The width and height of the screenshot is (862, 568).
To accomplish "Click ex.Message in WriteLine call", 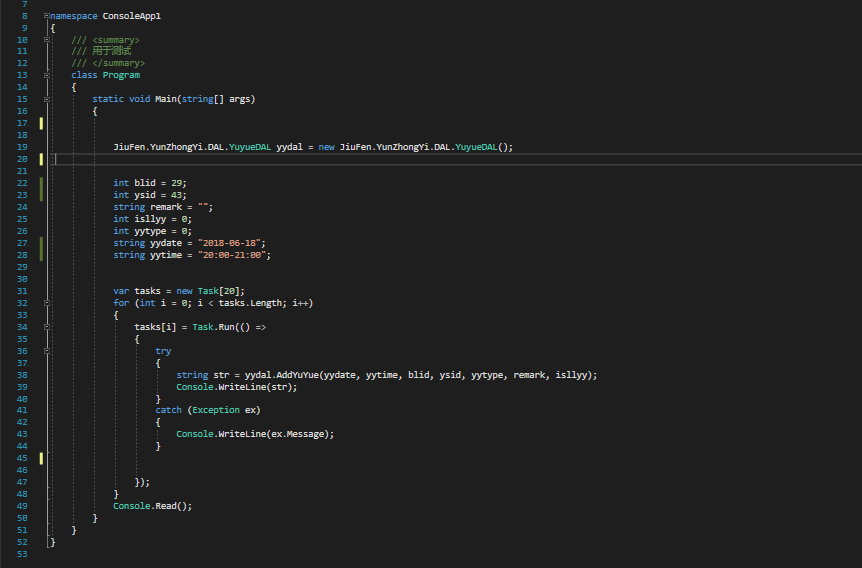I will pos(297,434).
